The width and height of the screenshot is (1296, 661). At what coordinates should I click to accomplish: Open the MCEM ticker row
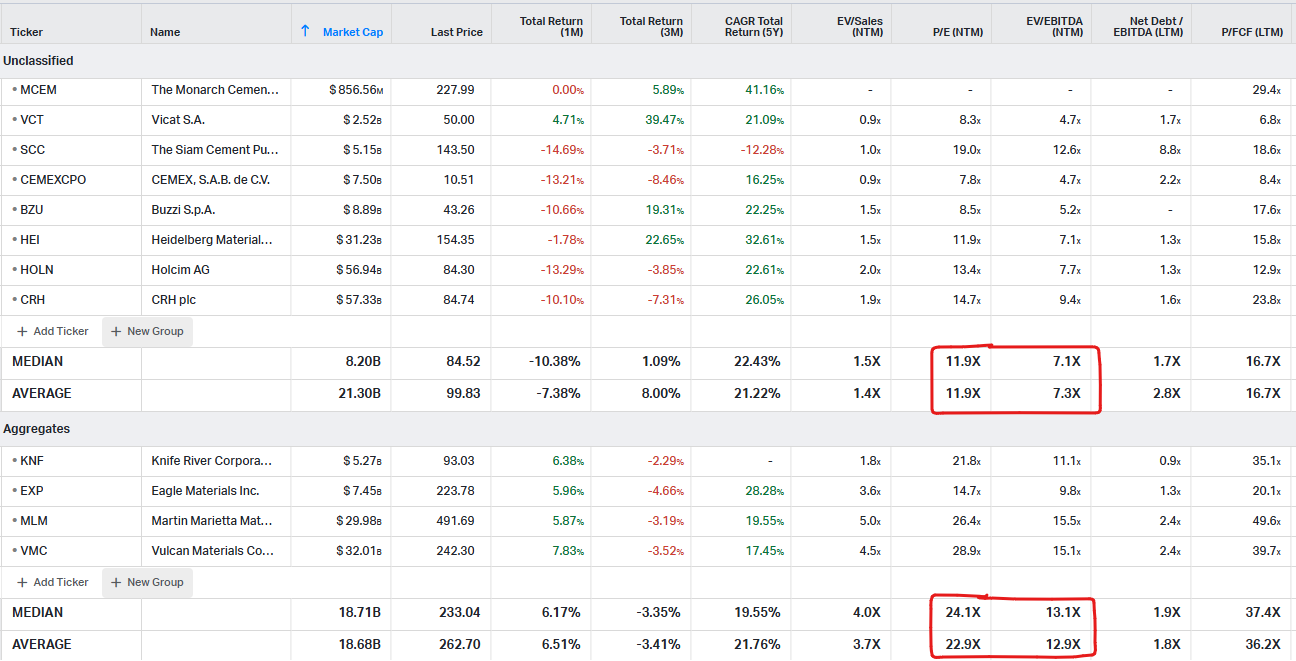[38, 90]
